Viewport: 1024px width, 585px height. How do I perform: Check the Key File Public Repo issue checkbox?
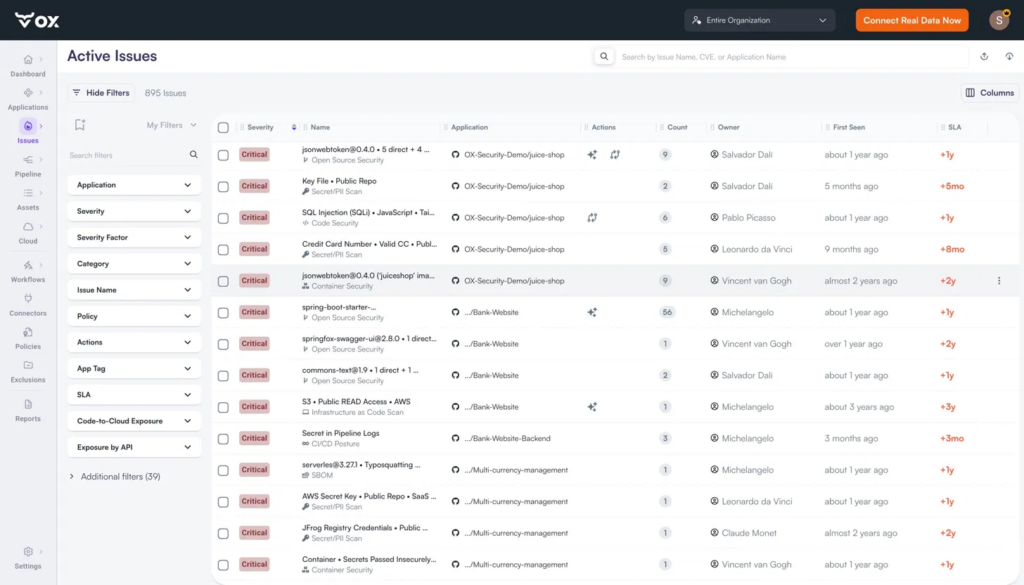[223, 187]
